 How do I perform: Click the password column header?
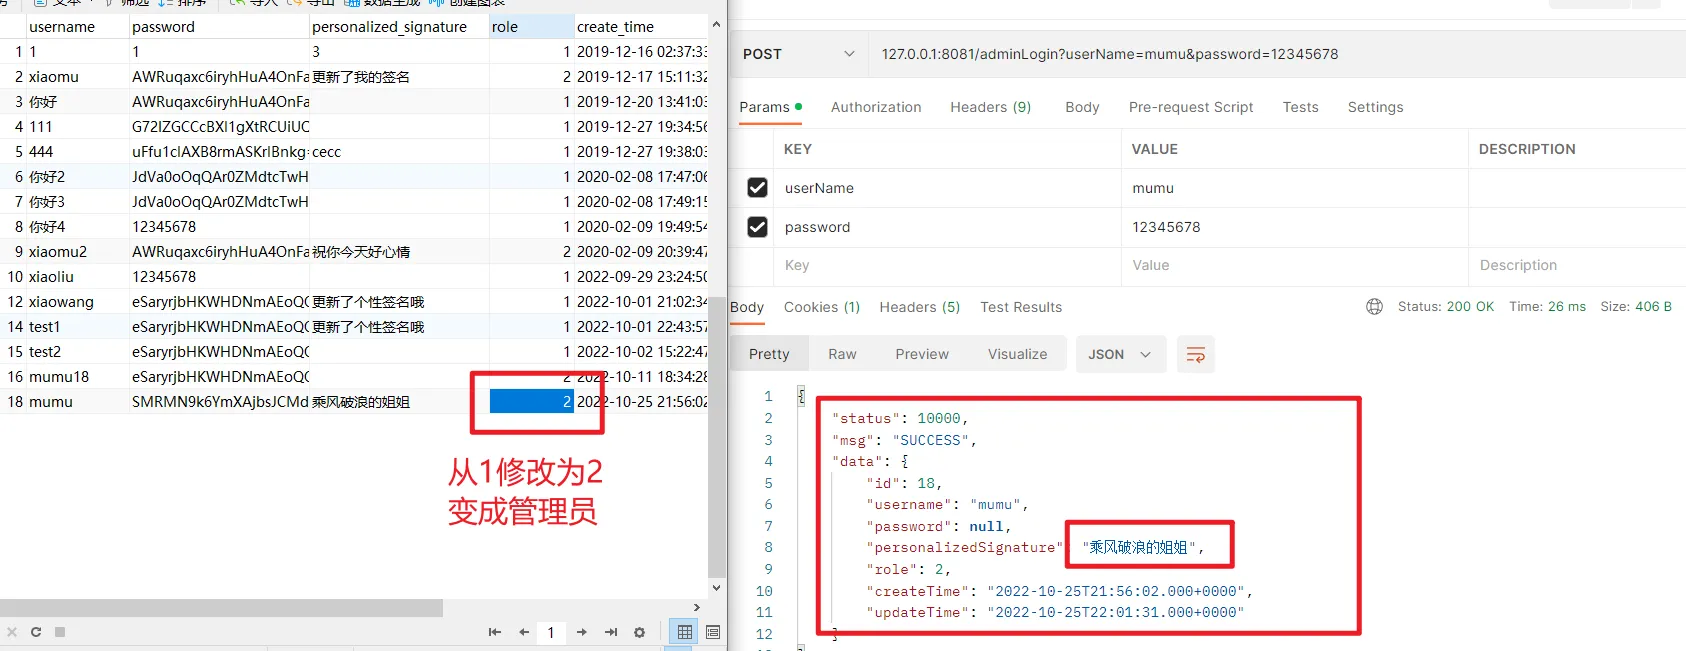tap(219, 27)
